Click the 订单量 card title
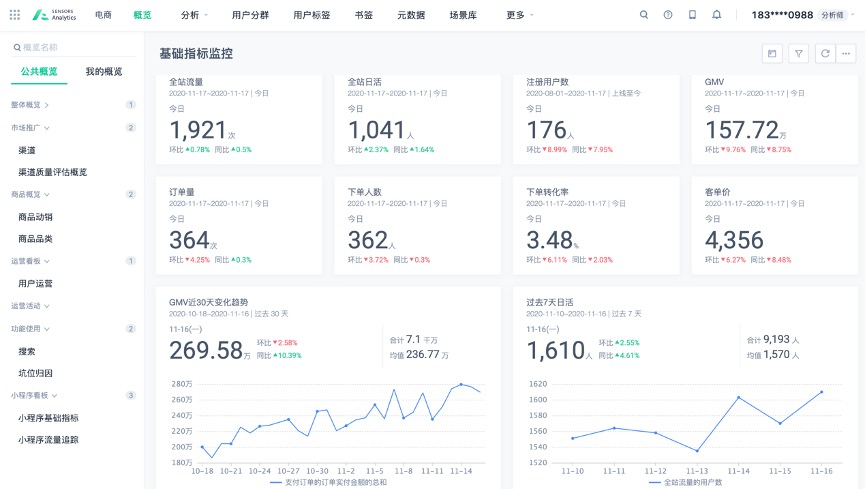The image size is (866, 489). (x=182, y=192)
